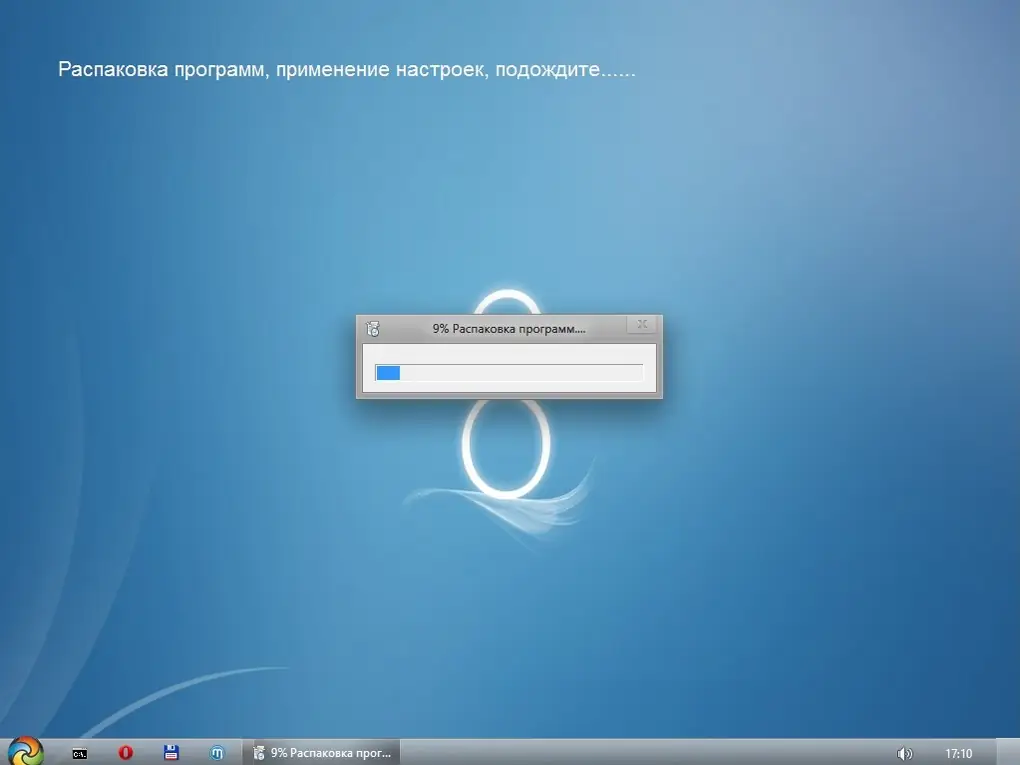Click the volume speaker tray icon

[904, 753]
